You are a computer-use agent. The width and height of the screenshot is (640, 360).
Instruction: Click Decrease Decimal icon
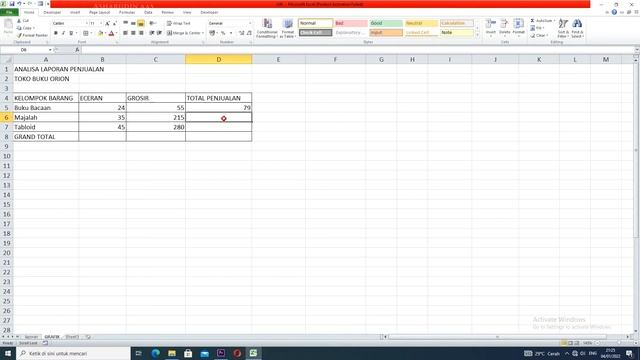249,33
